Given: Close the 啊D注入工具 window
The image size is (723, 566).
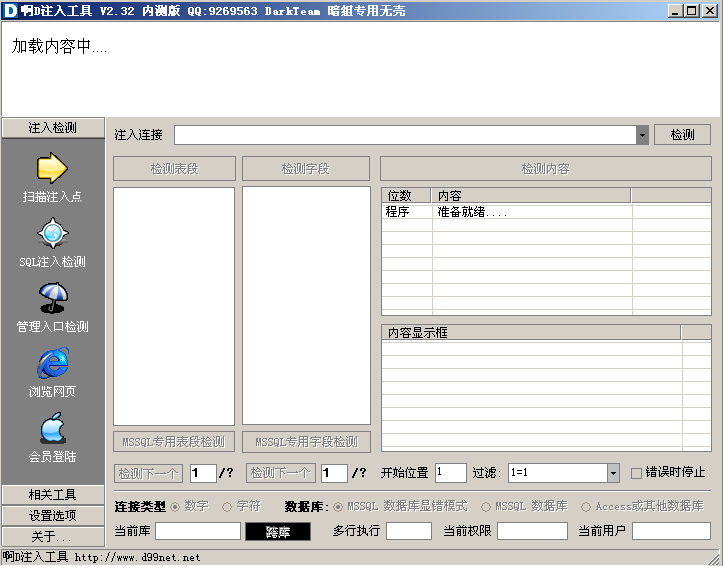Looking at the screenshot, I should tap(709, 11).
